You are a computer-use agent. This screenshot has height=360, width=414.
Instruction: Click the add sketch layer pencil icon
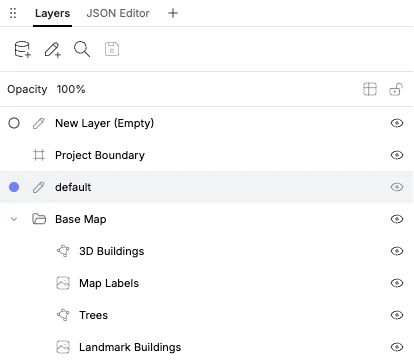click(53, 50)
